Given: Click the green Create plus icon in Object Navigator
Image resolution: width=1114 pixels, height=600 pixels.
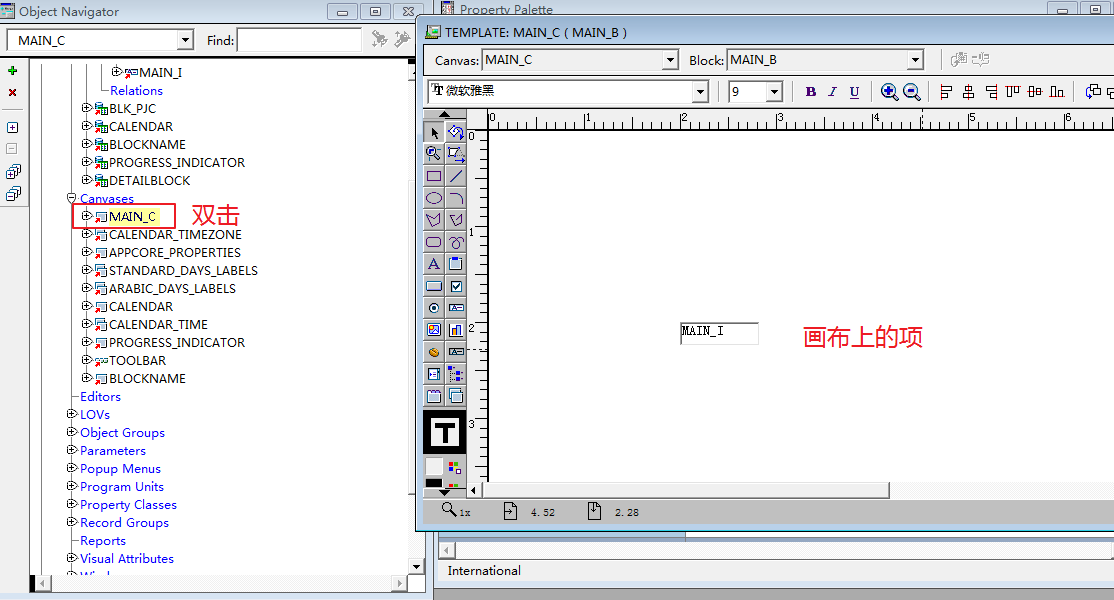Looking at the screenshot, I should tap(12, 70).
